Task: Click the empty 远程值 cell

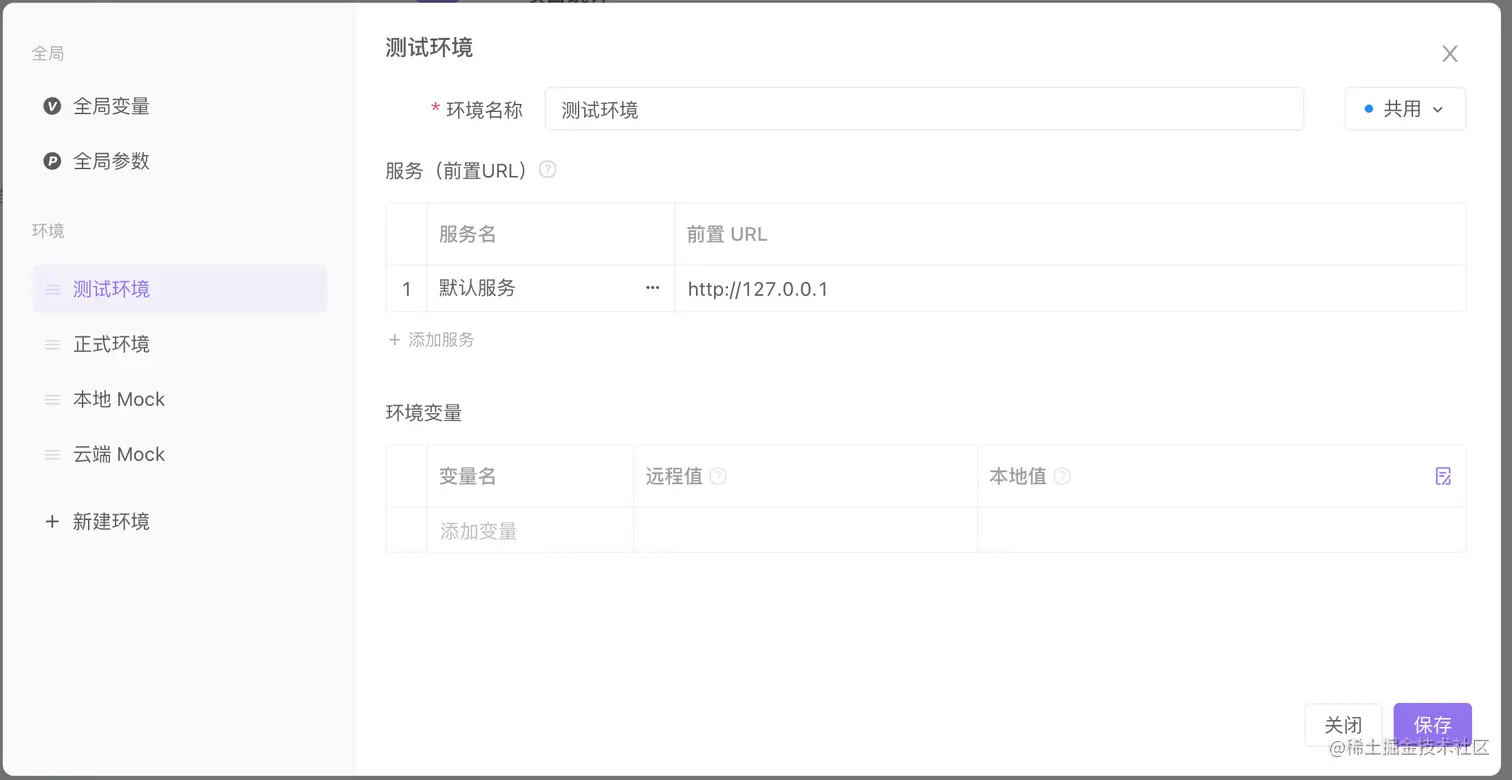Action: [x=805, y=530]
